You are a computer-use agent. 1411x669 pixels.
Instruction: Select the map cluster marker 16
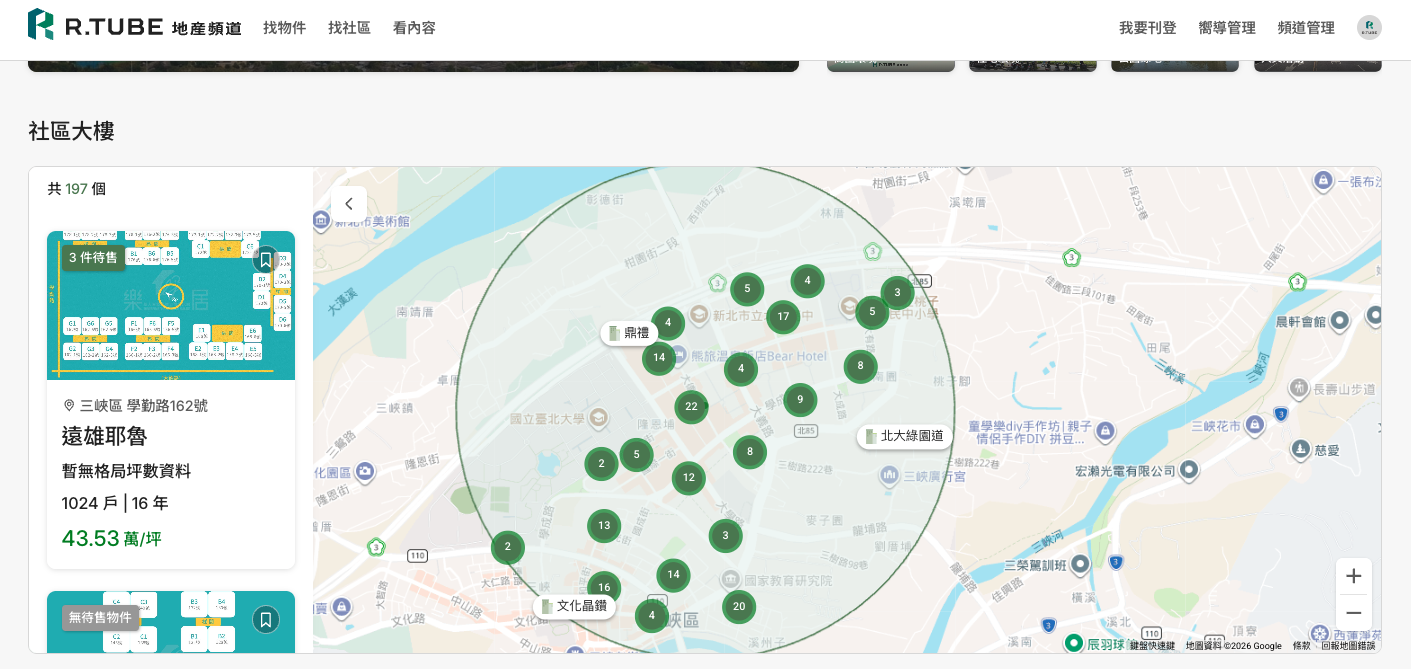pos(604,588)
